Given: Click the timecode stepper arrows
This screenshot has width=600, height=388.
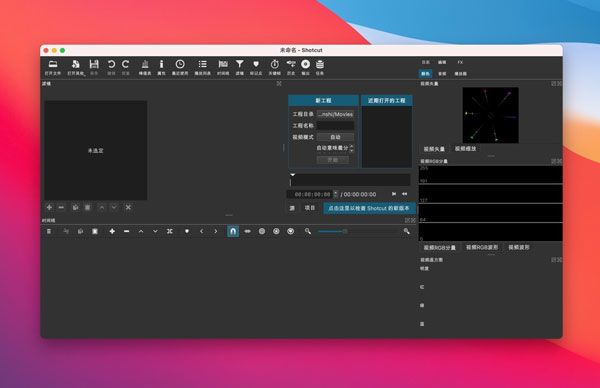Looking at the screenshot, I should coord(336,194).
